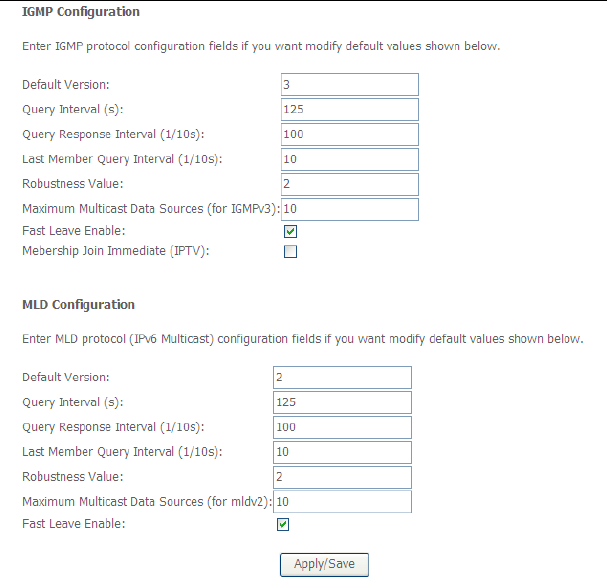Click the Apply/Save button
The width and height of the screenshot is (607, 579).
click(324, 564)
